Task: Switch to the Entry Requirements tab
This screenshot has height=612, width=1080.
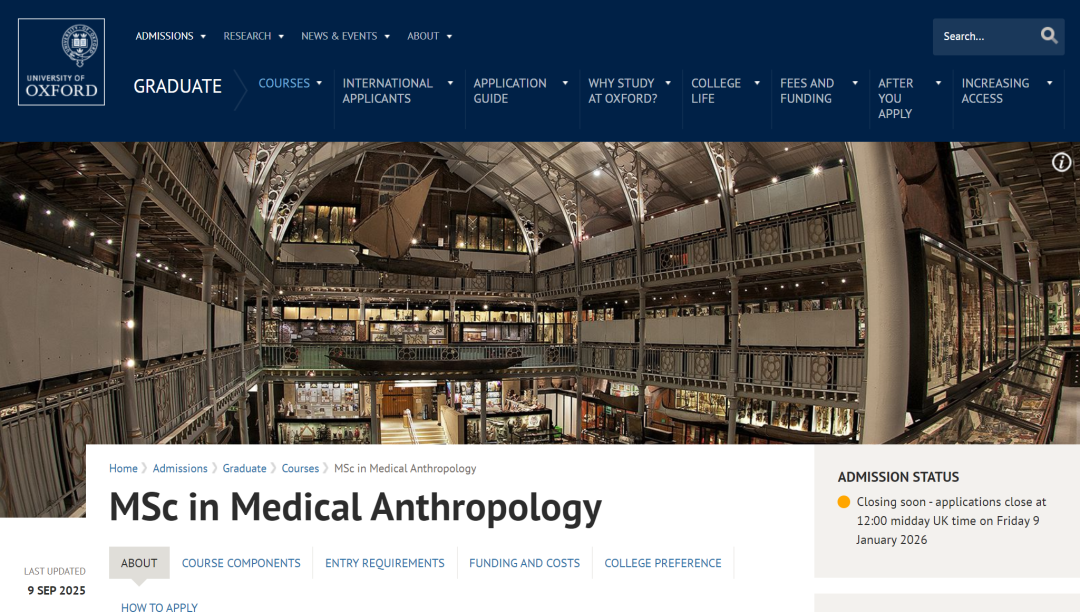Action: pos(384,563)
